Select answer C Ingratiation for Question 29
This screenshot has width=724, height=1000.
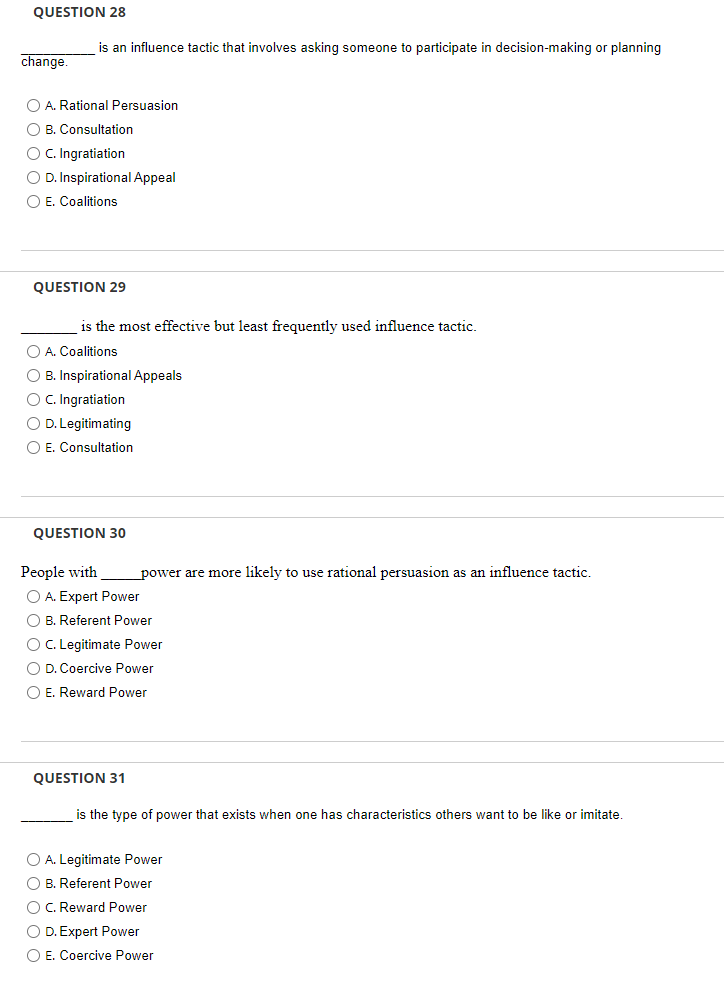(x=33, y=399)
